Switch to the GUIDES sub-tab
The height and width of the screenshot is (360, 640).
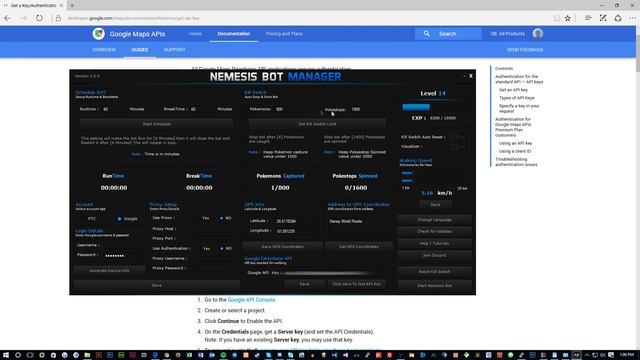pos(140,50)
